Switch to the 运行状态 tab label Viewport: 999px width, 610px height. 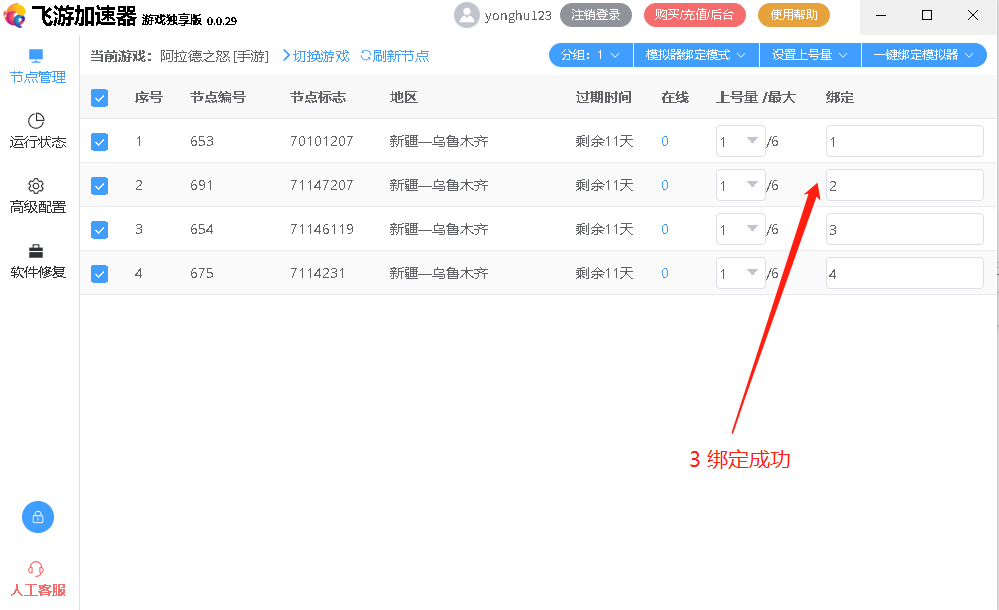click(38, 142)
